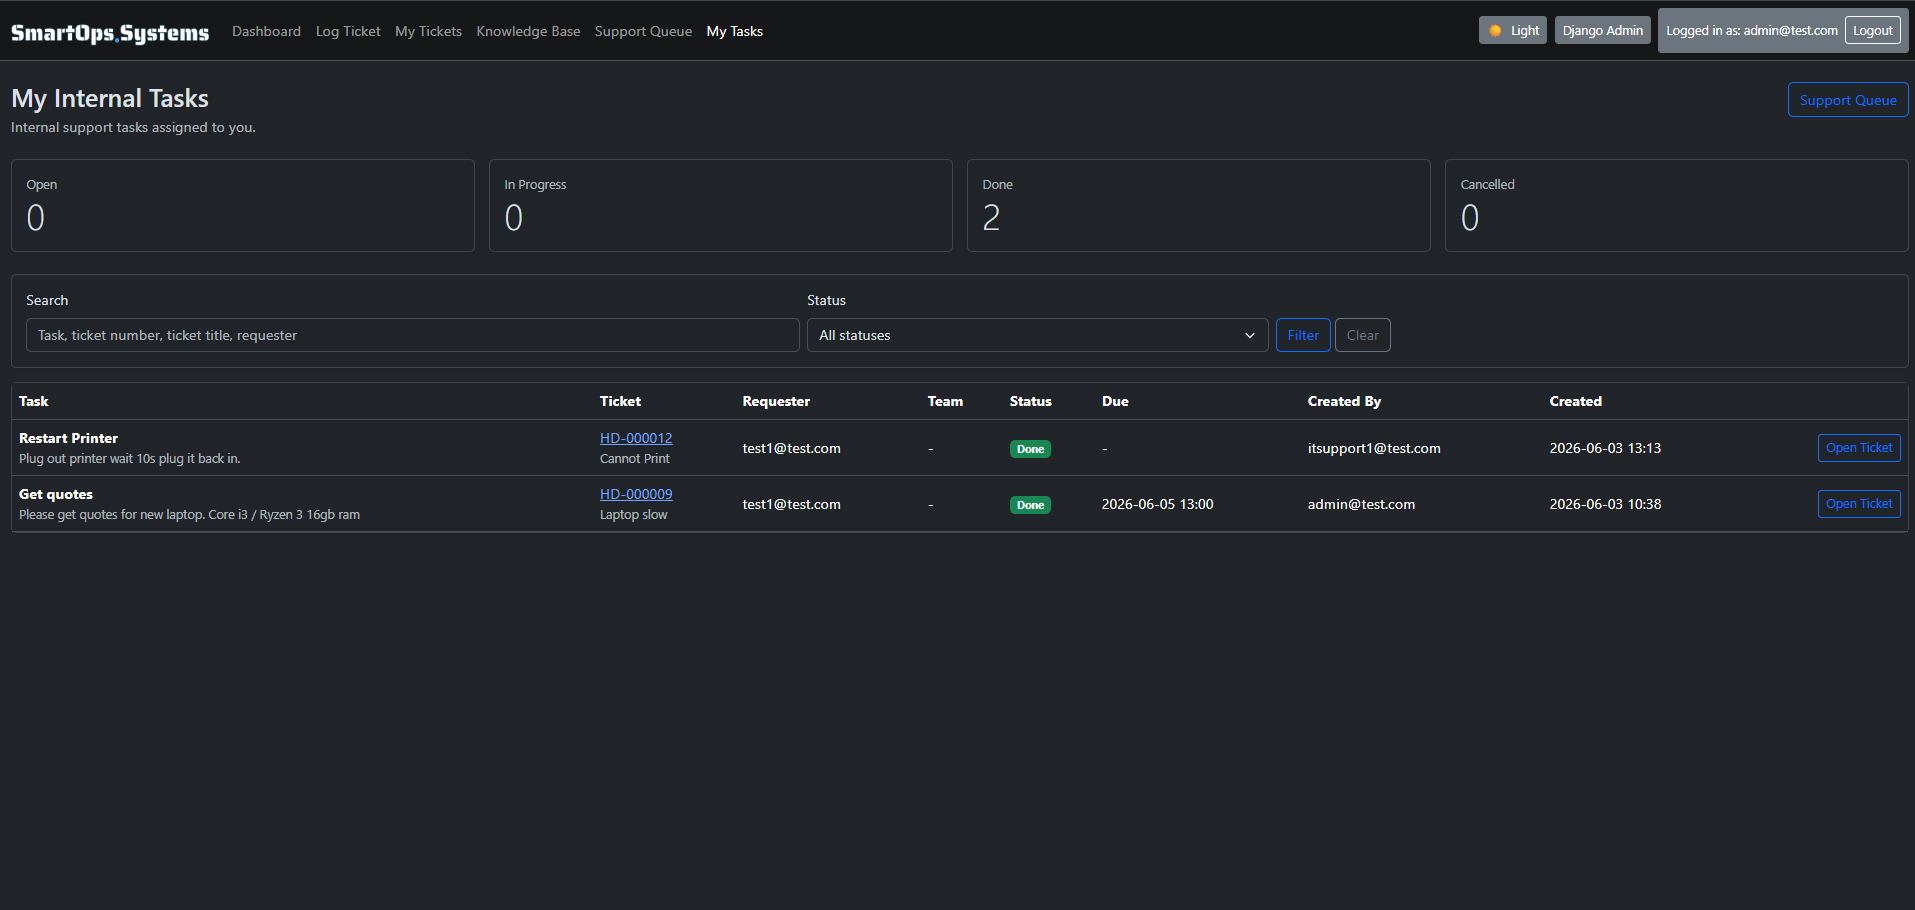
Task: Click the Created By column header
Action: tap(1344, 401)
